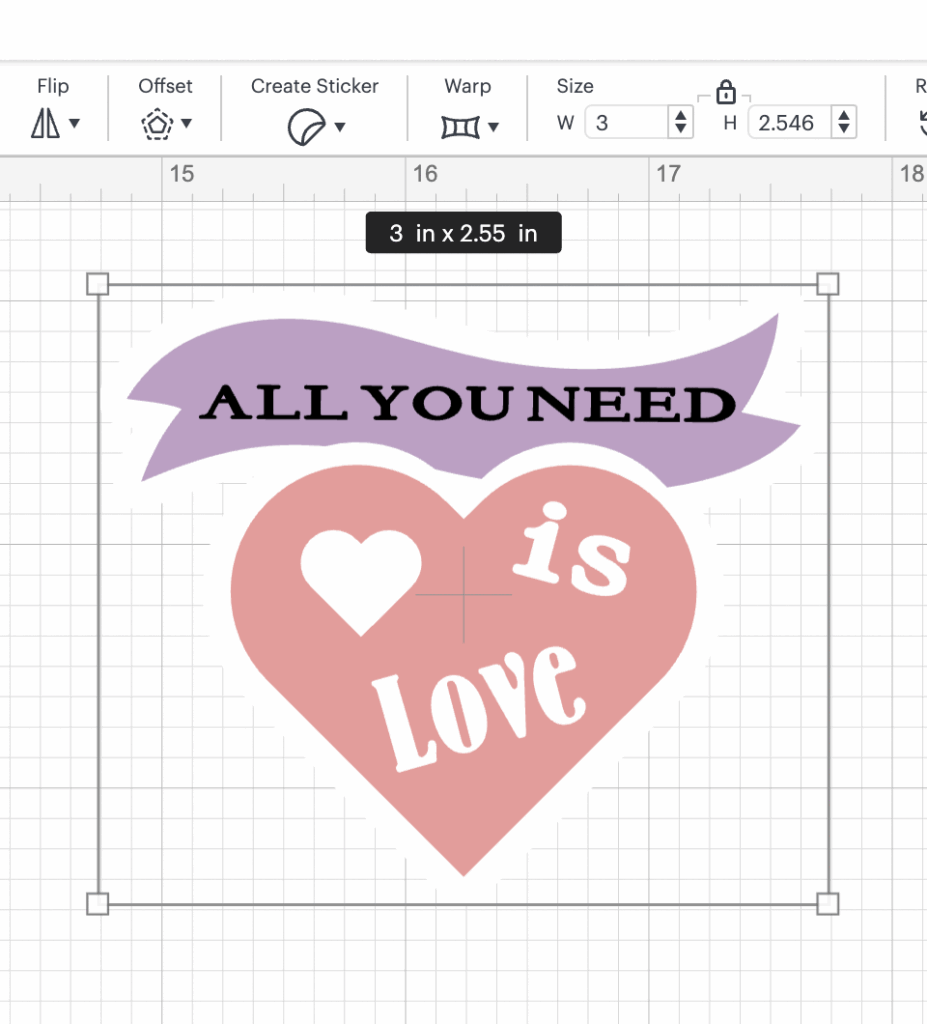This screenshot has height=1024, width=927.
Task: Click the width field stepper arrows
Action: [x=681, y=123]
